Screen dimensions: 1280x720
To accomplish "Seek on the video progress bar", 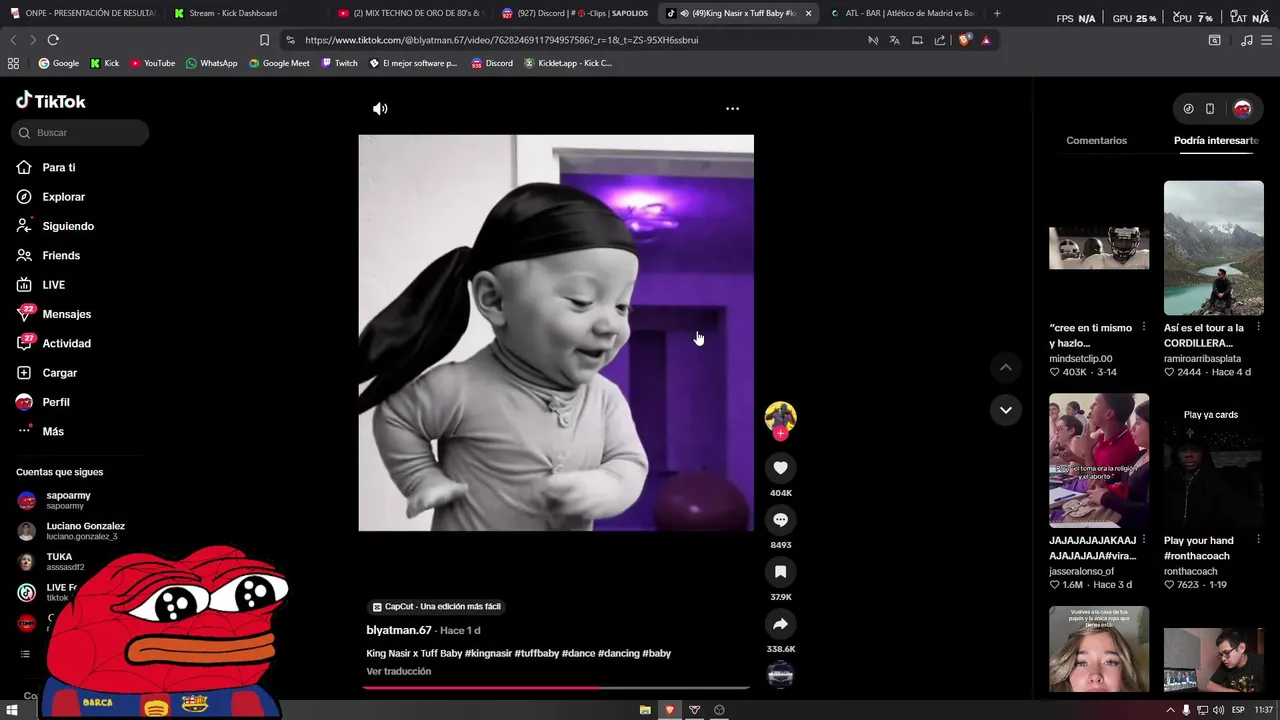I will [556, 688].
